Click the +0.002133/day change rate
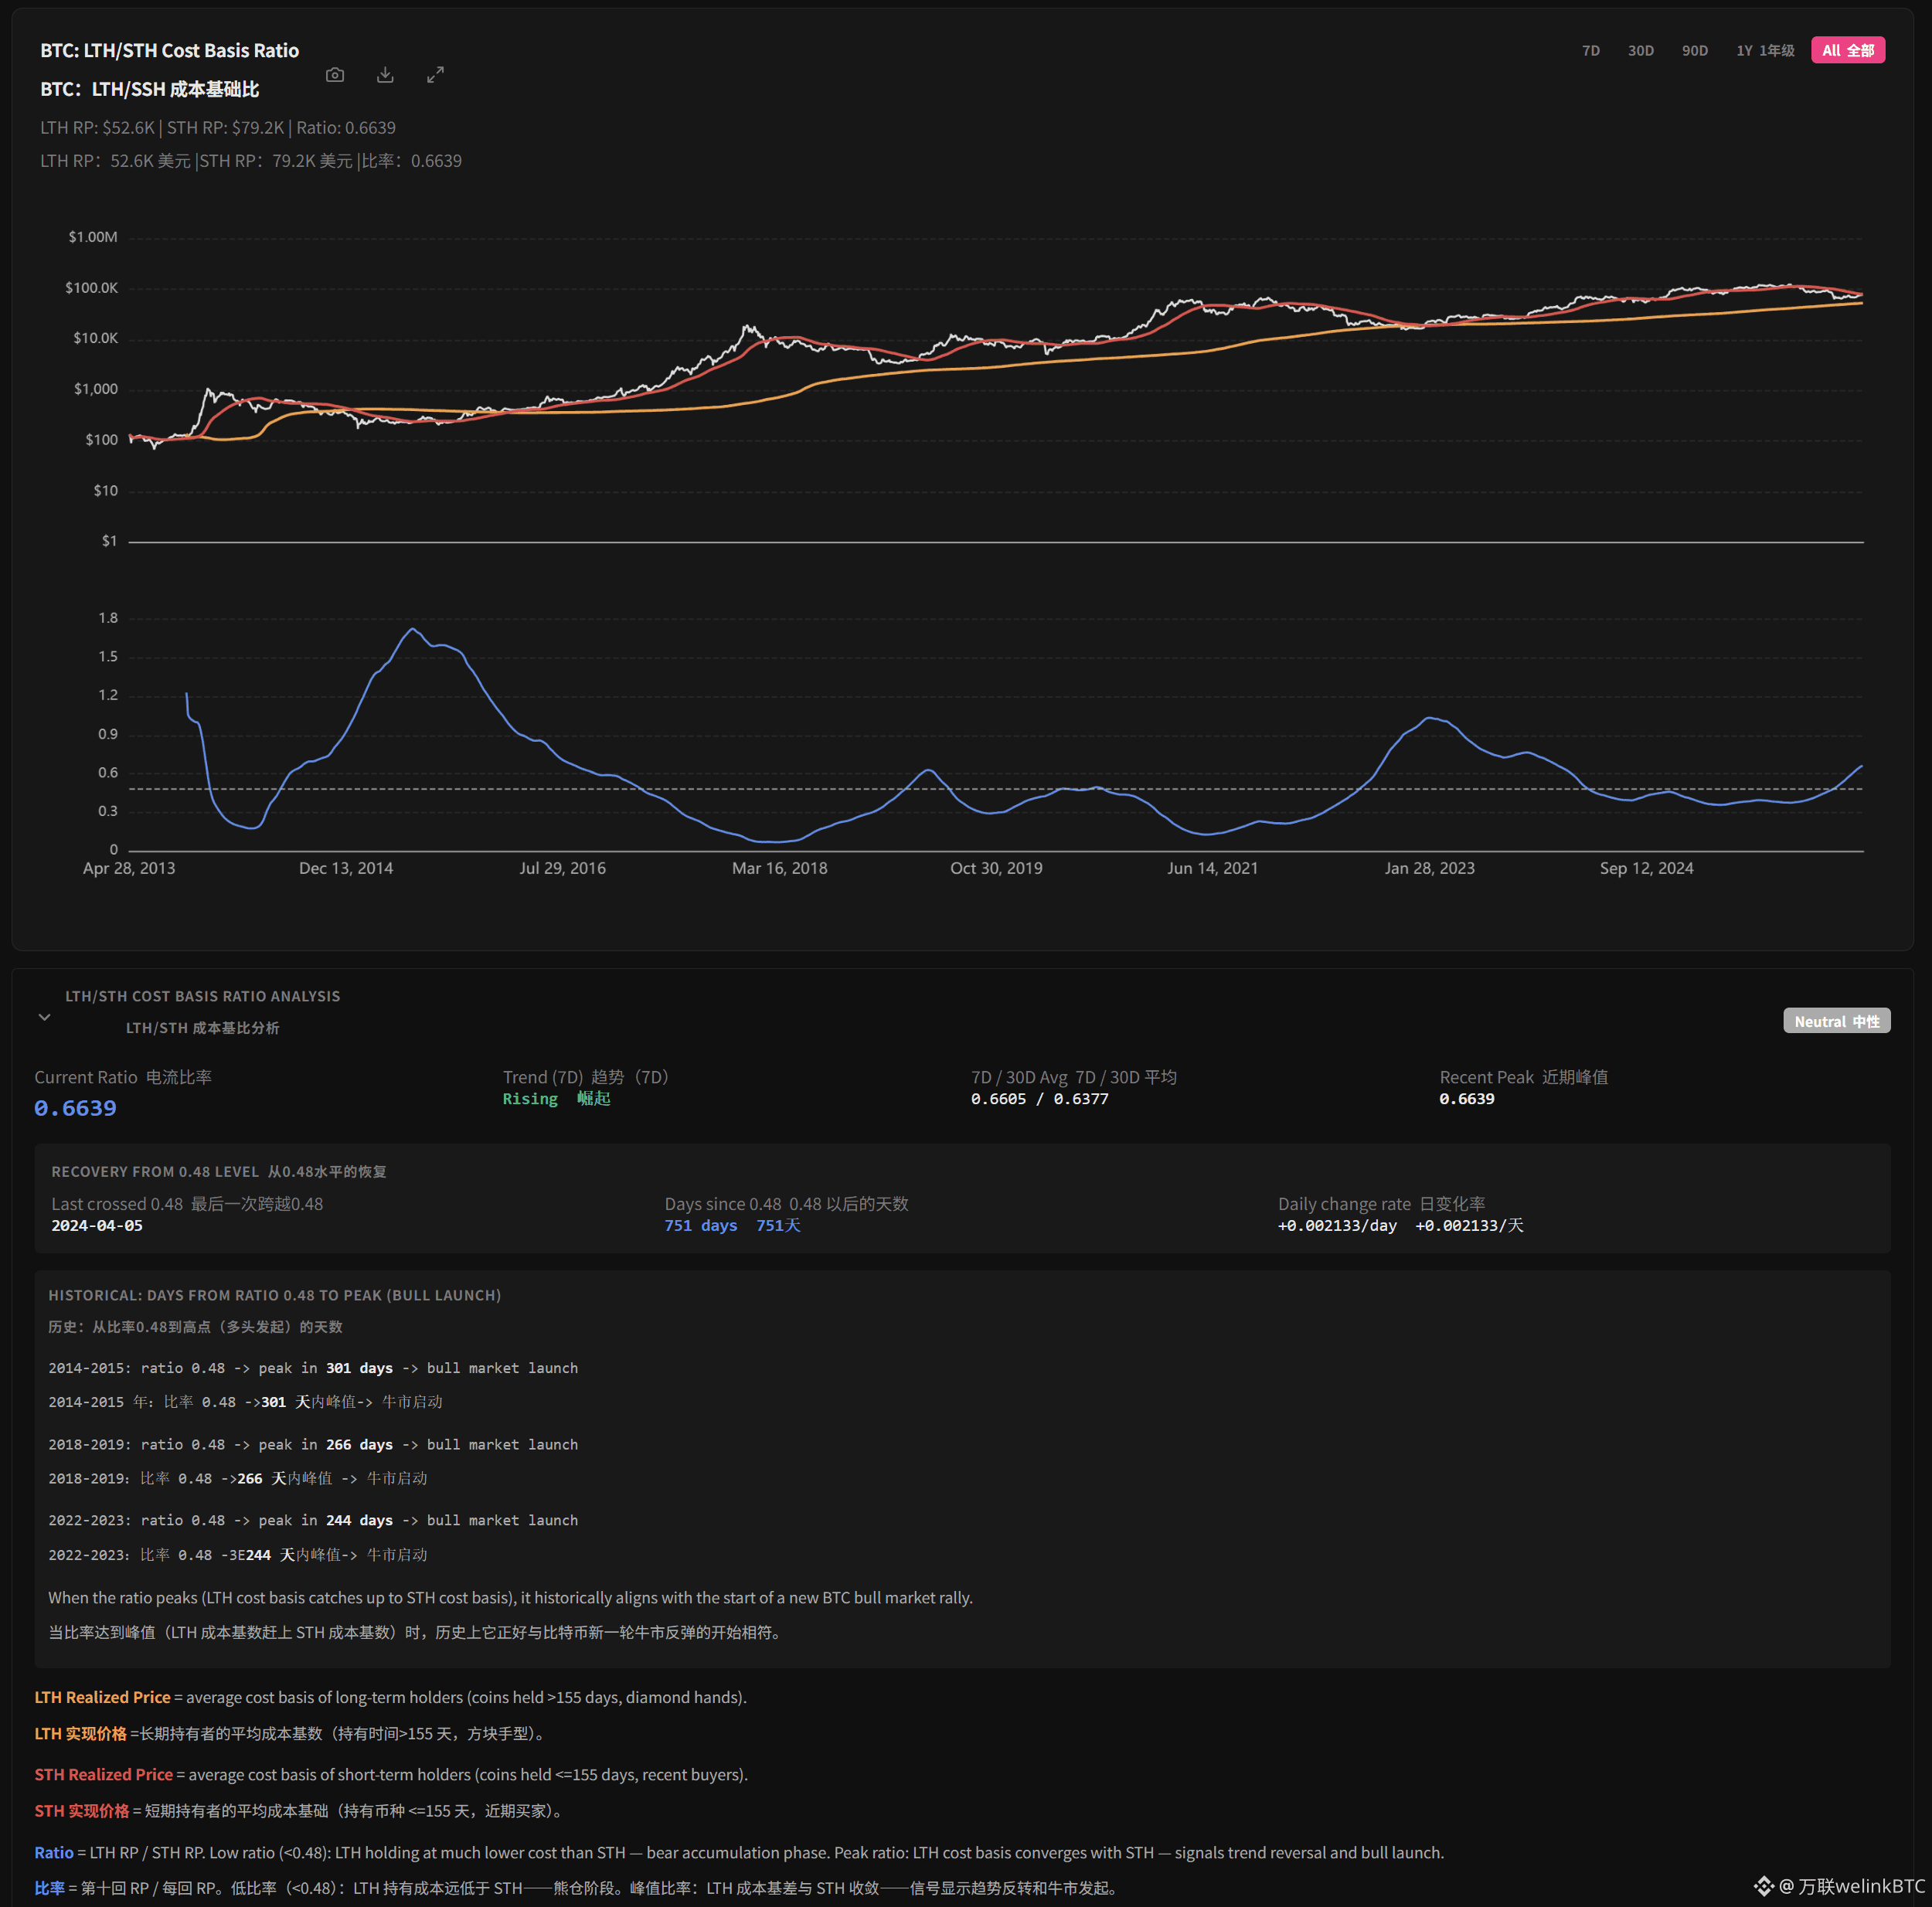The image size is (1932, 1907). click(x=1337, y=1226)
